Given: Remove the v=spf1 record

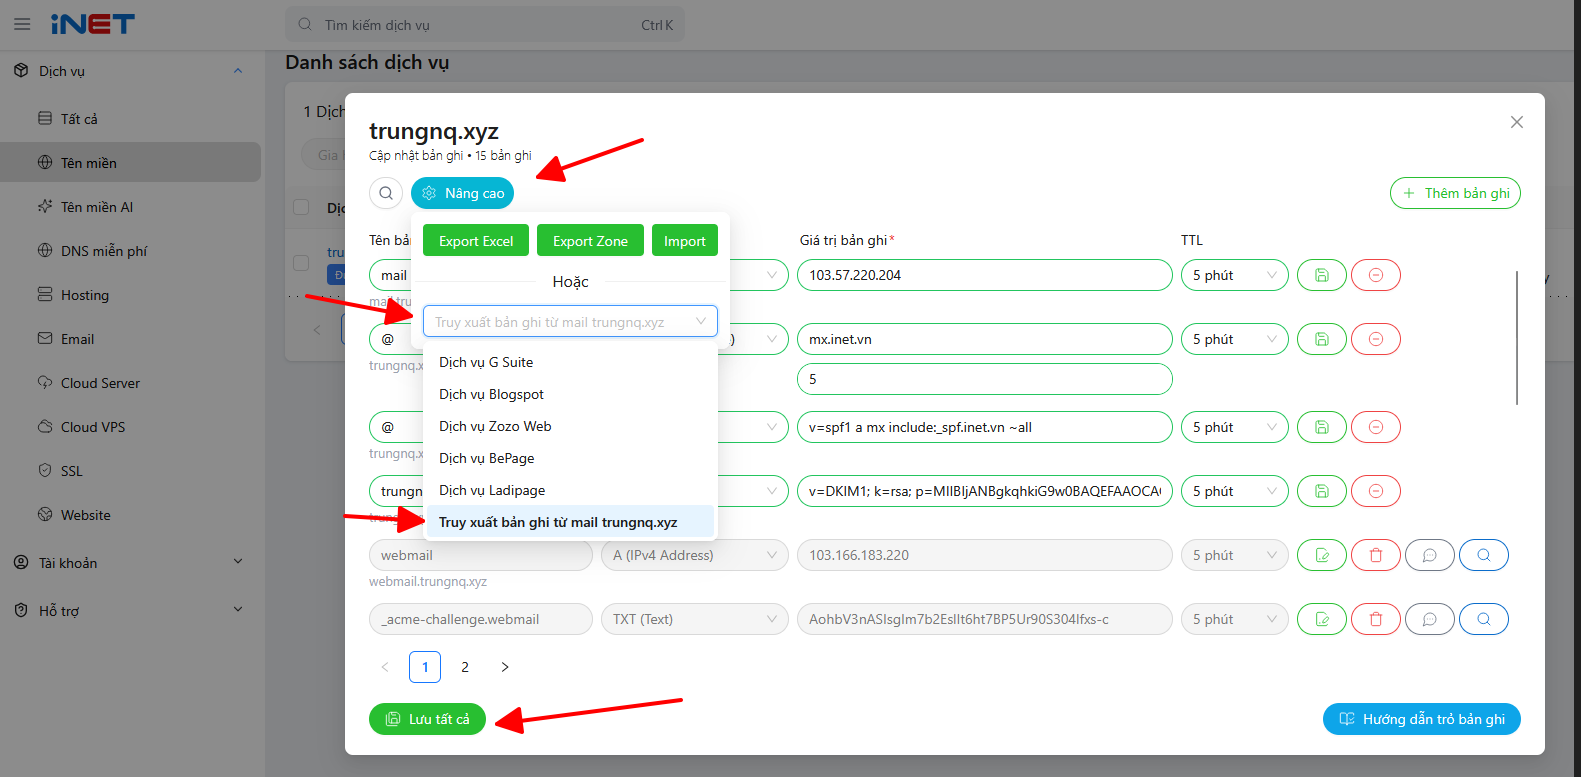Looking at the screenshot, I should click(1376, 427).
